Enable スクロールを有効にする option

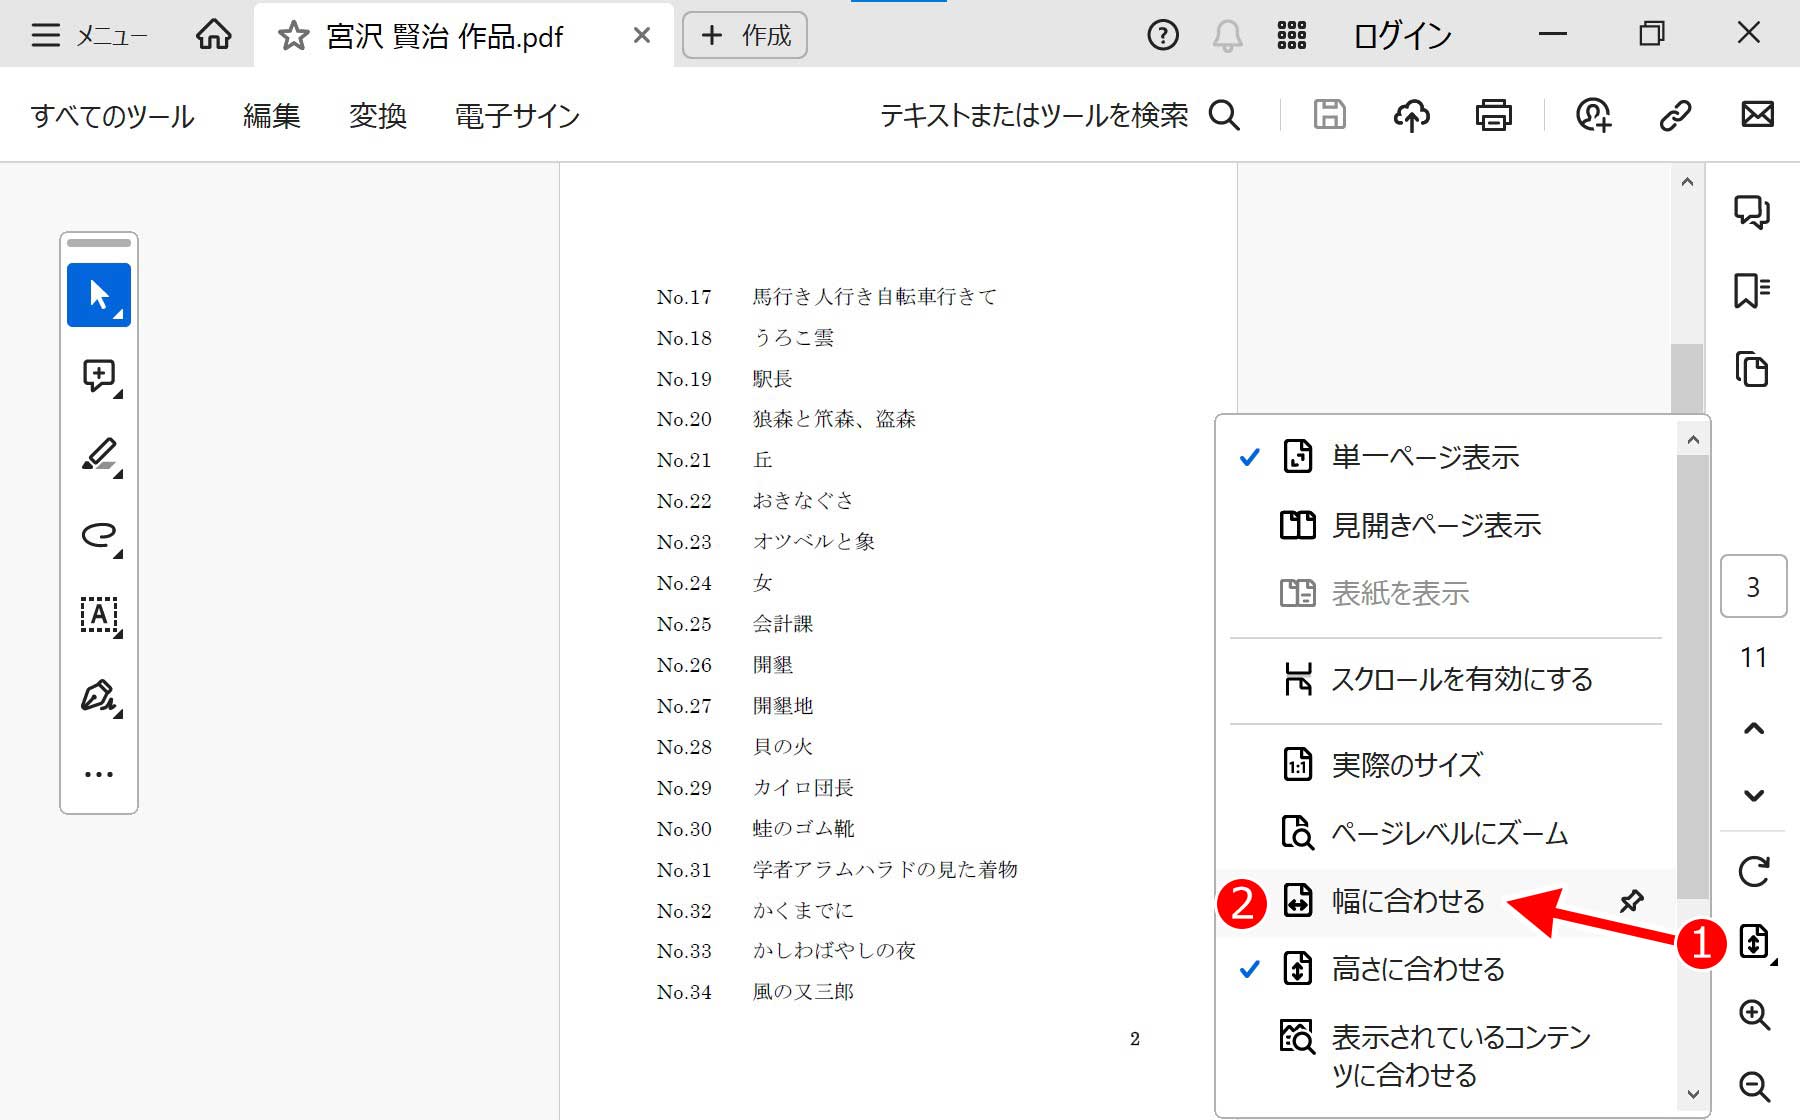[x=1445, y=679]
